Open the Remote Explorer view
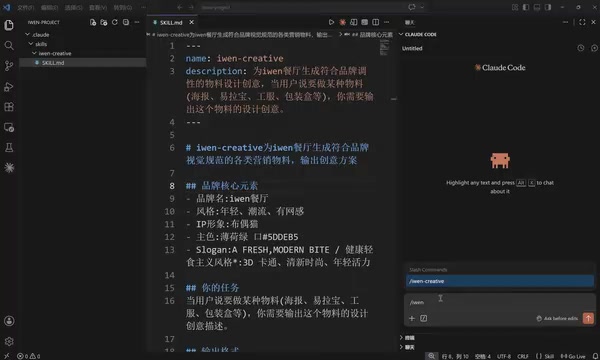This screenshot has width=600, height=360. pyautogui.click(x=9, y=127)
